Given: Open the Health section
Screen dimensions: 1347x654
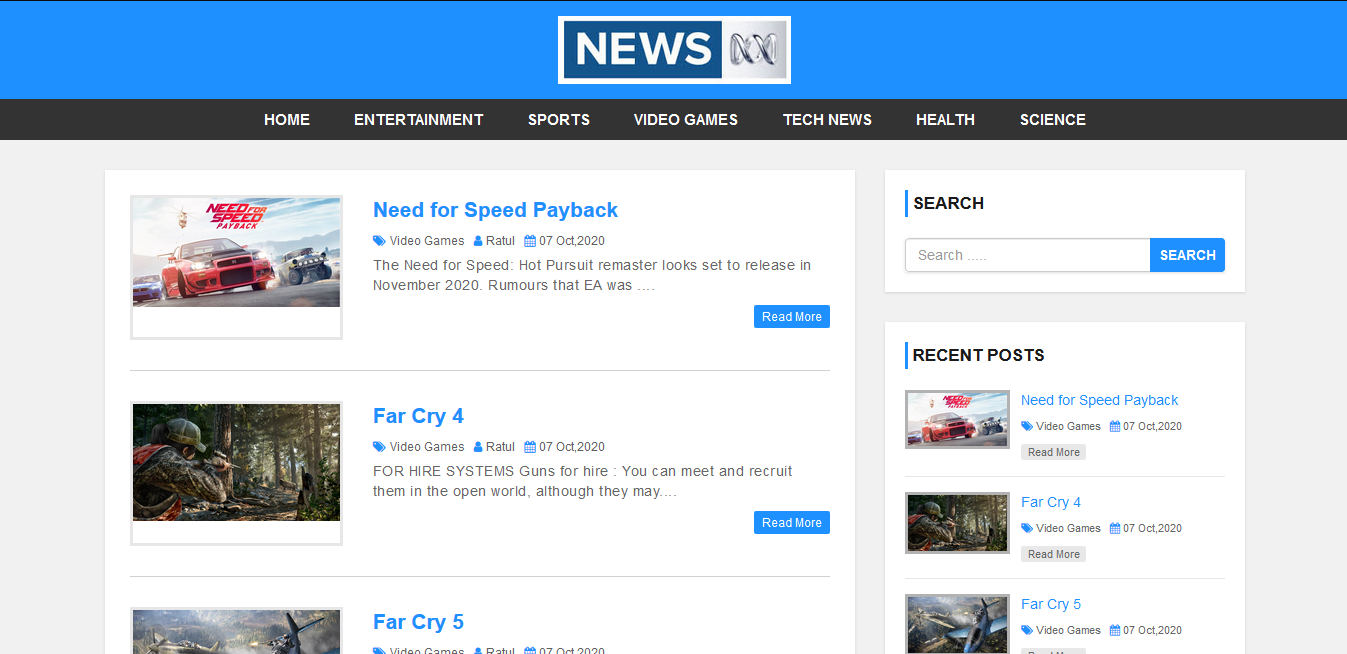Looking at the screenshot, I should pyautogui.click(x=945, y=120).
